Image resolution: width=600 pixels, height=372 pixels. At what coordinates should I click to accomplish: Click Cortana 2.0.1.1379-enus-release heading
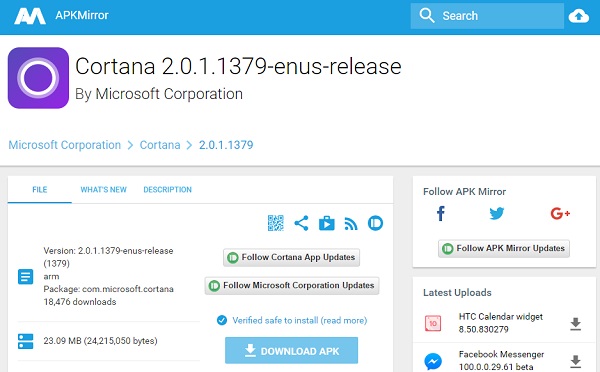pos(238,66)
